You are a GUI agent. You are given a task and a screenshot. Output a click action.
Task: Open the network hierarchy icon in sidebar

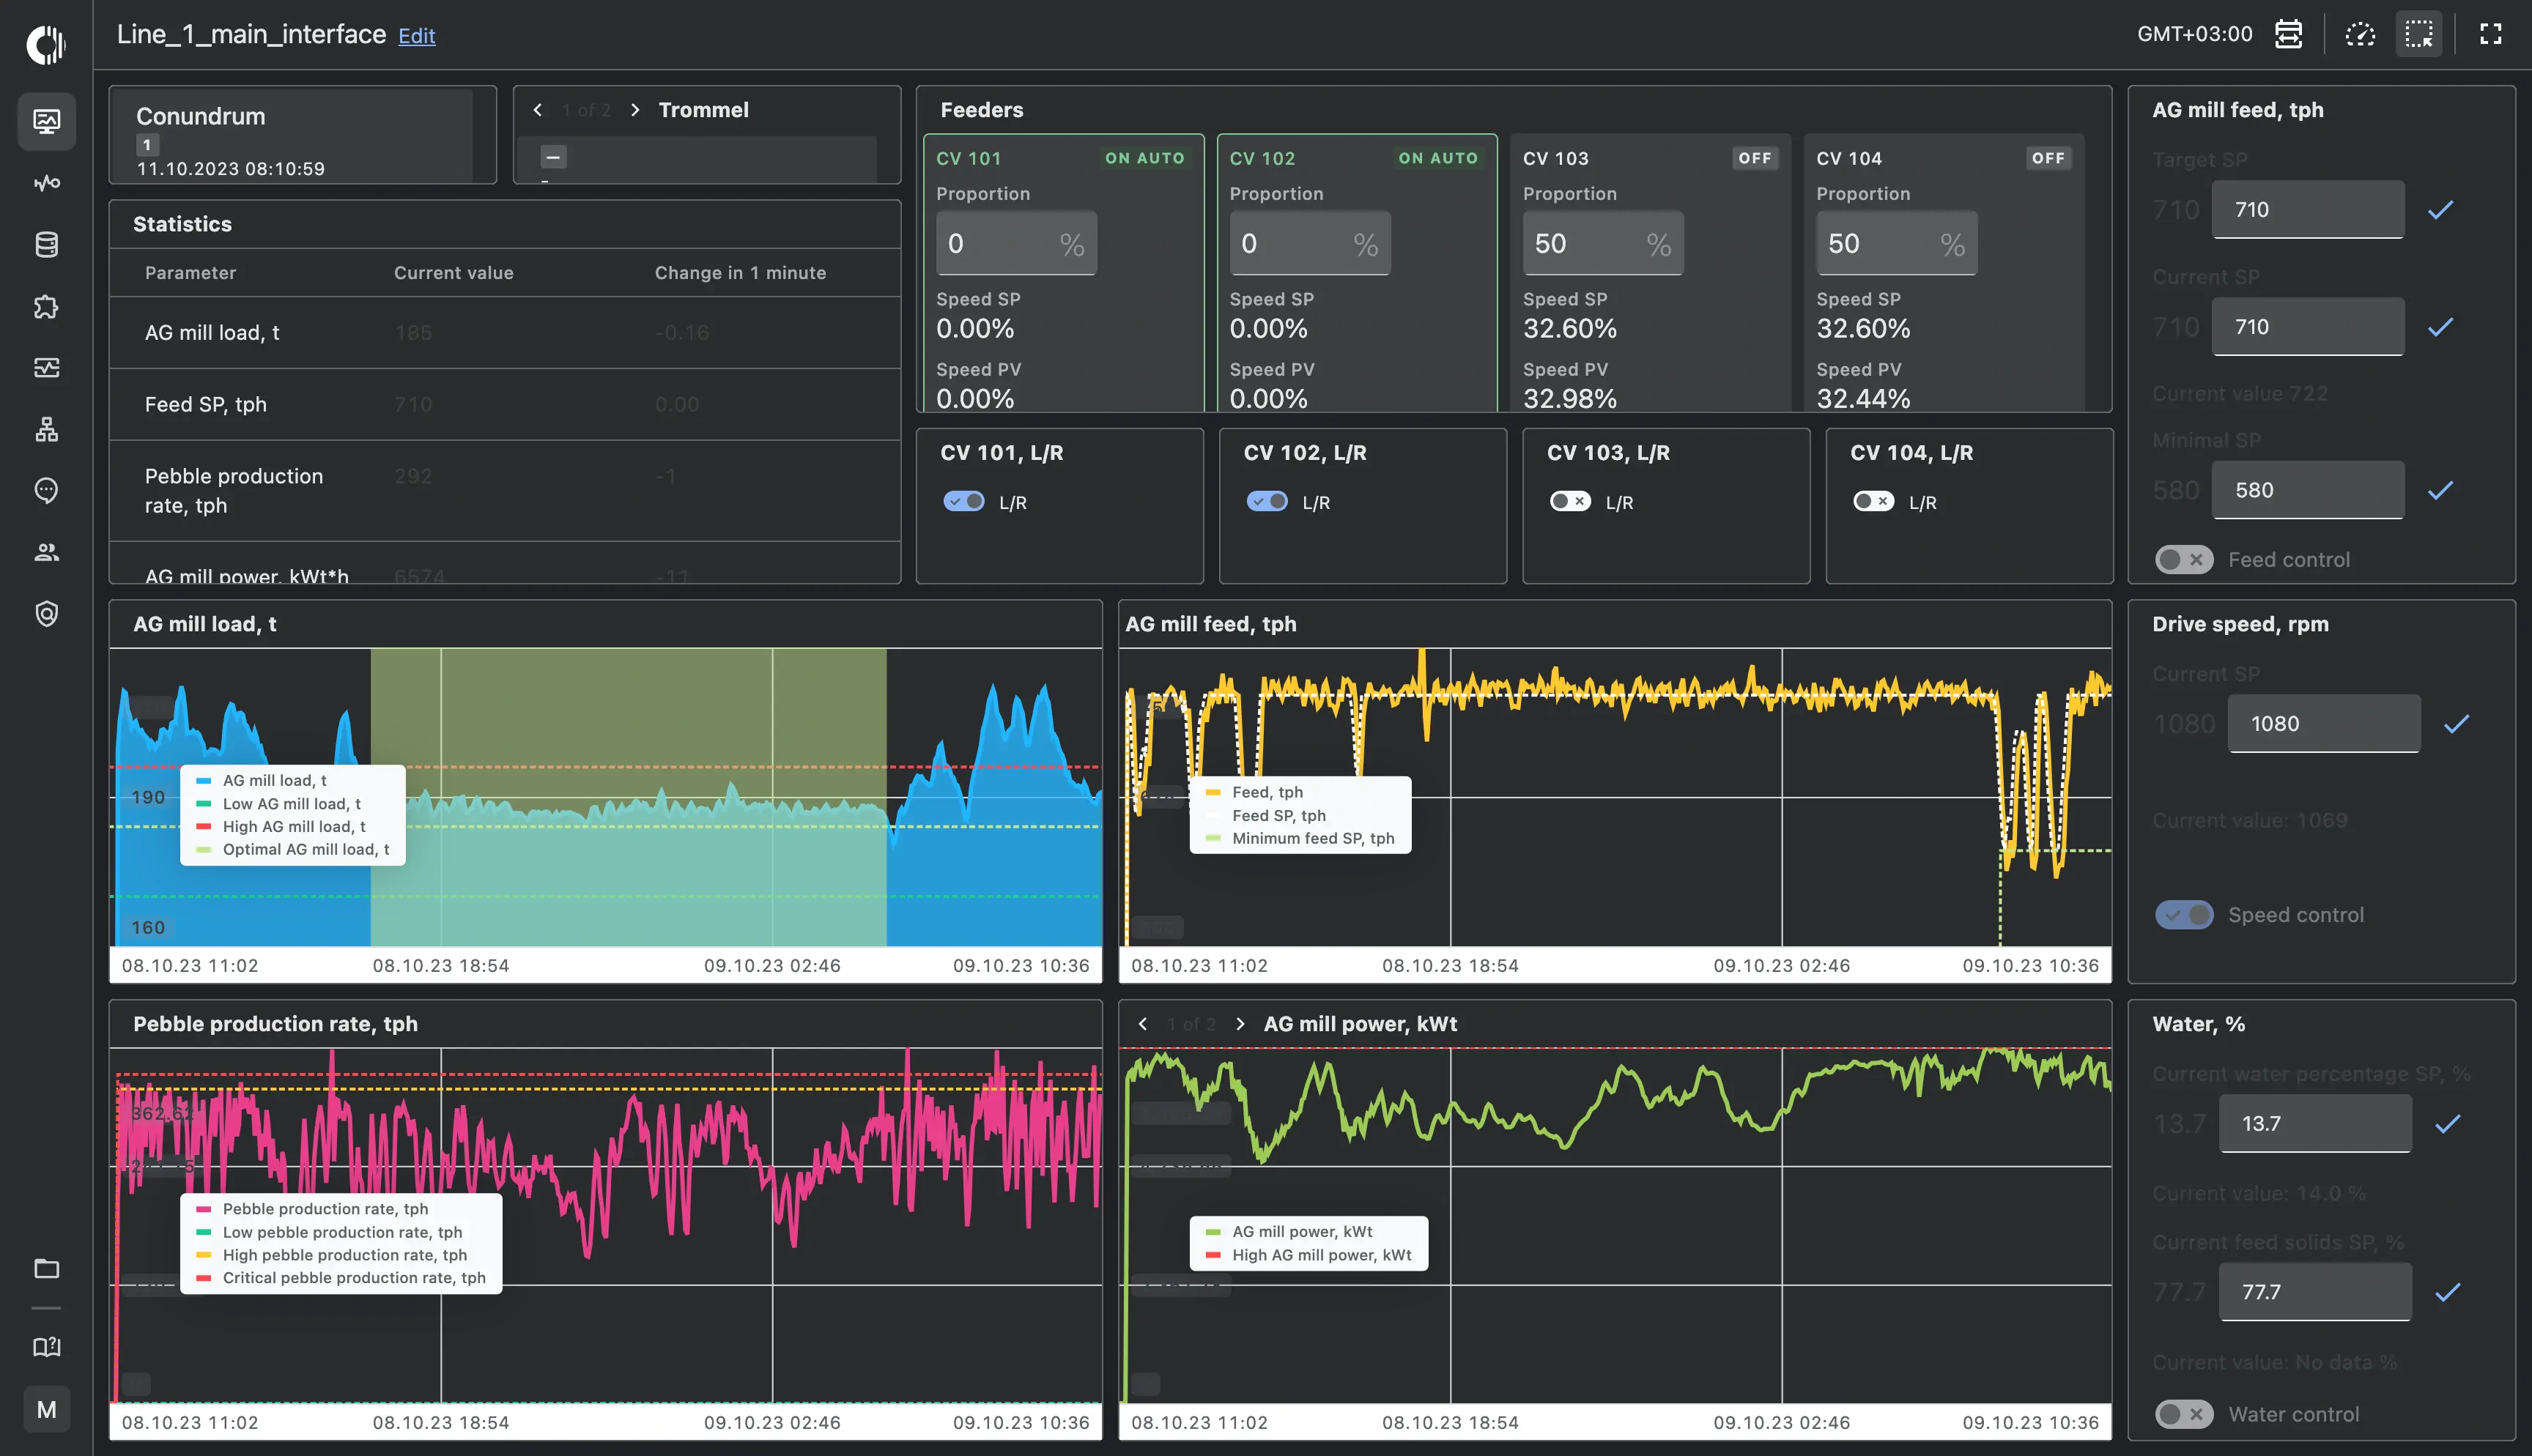tap(46, 430)
